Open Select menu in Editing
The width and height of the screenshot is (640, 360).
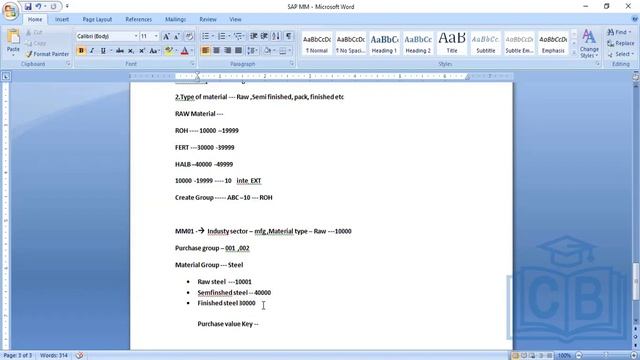(x=620, y=54)
